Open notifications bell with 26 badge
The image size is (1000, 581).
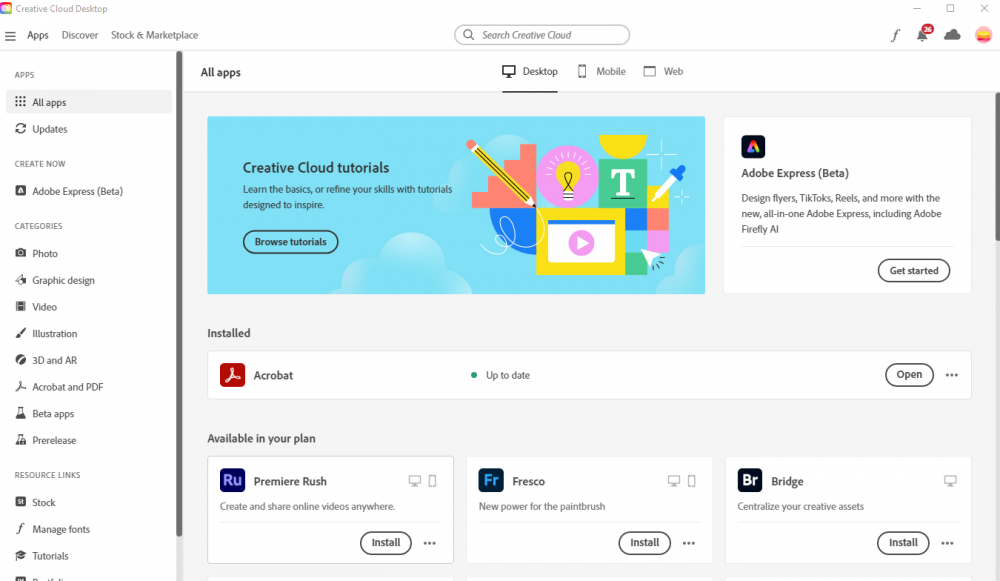[x=923, y=34]
